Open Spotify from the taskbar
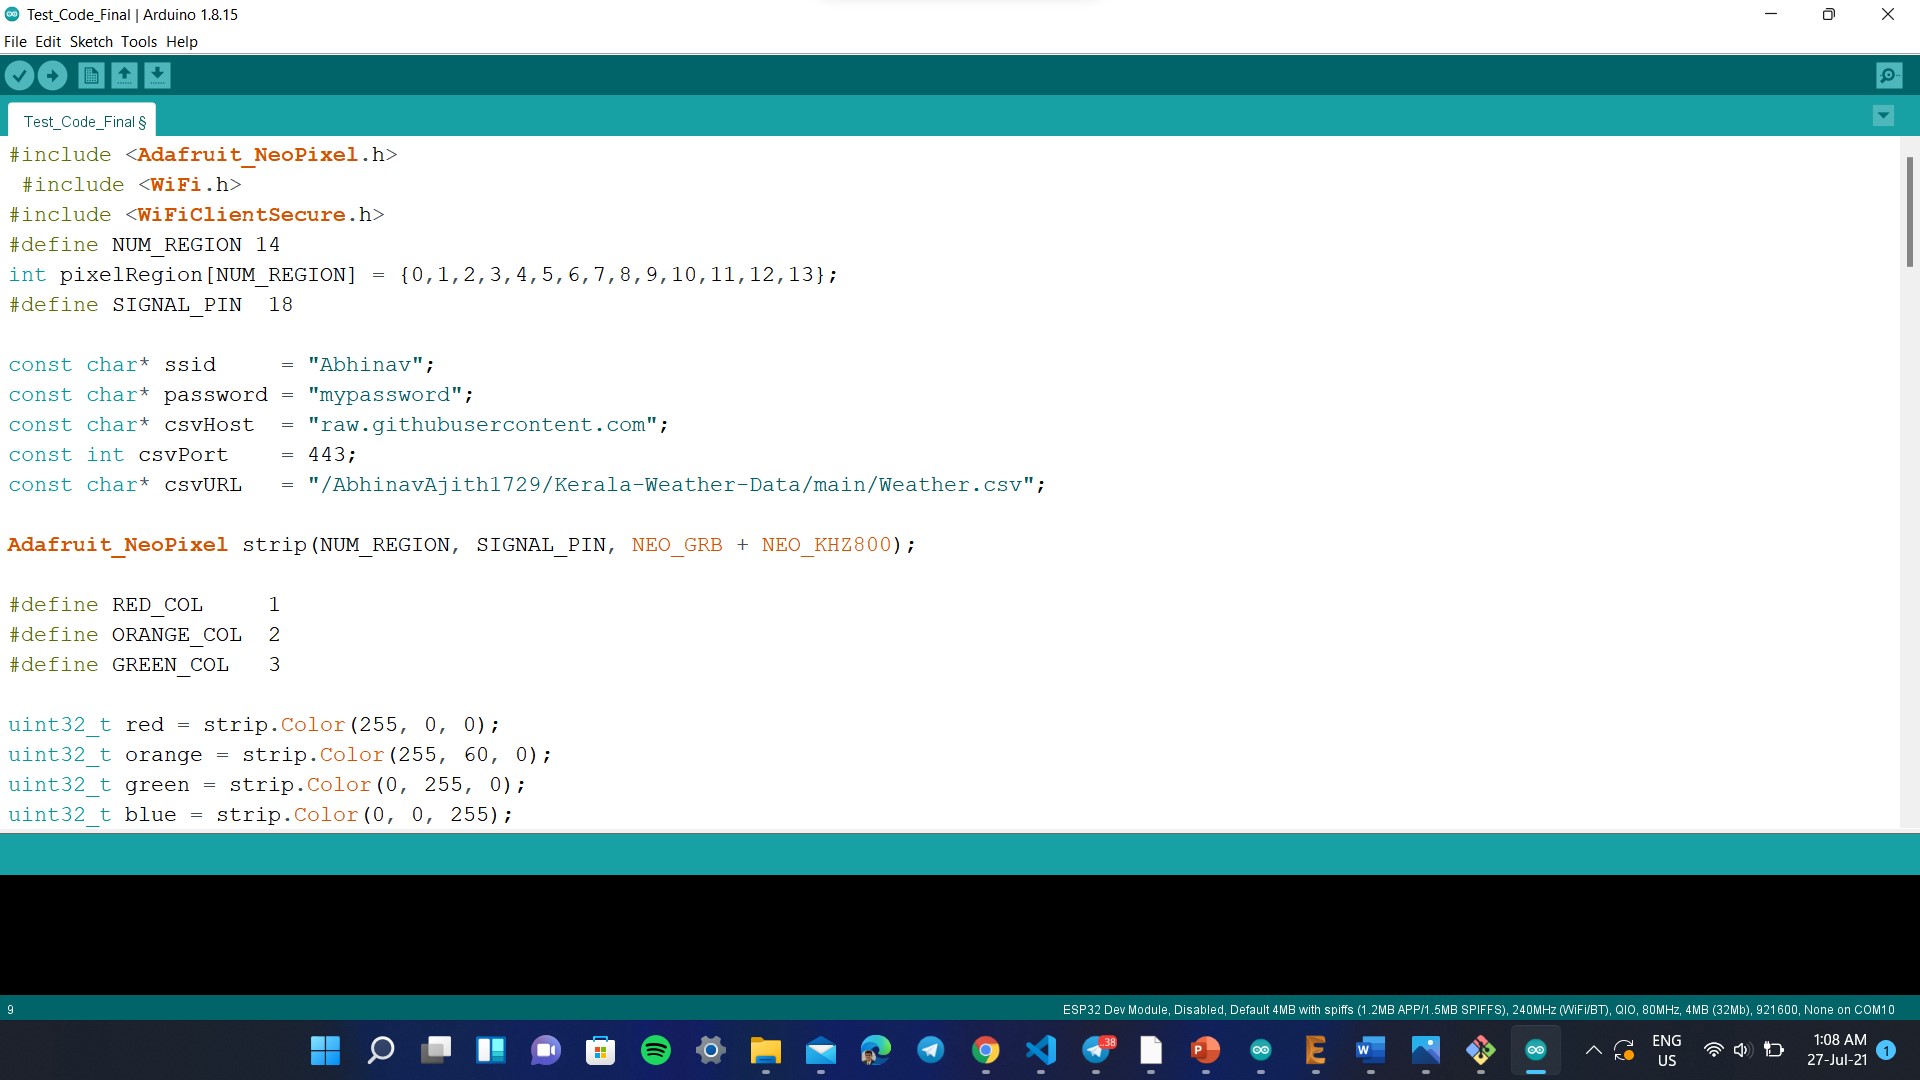 tap(655, 1050)
